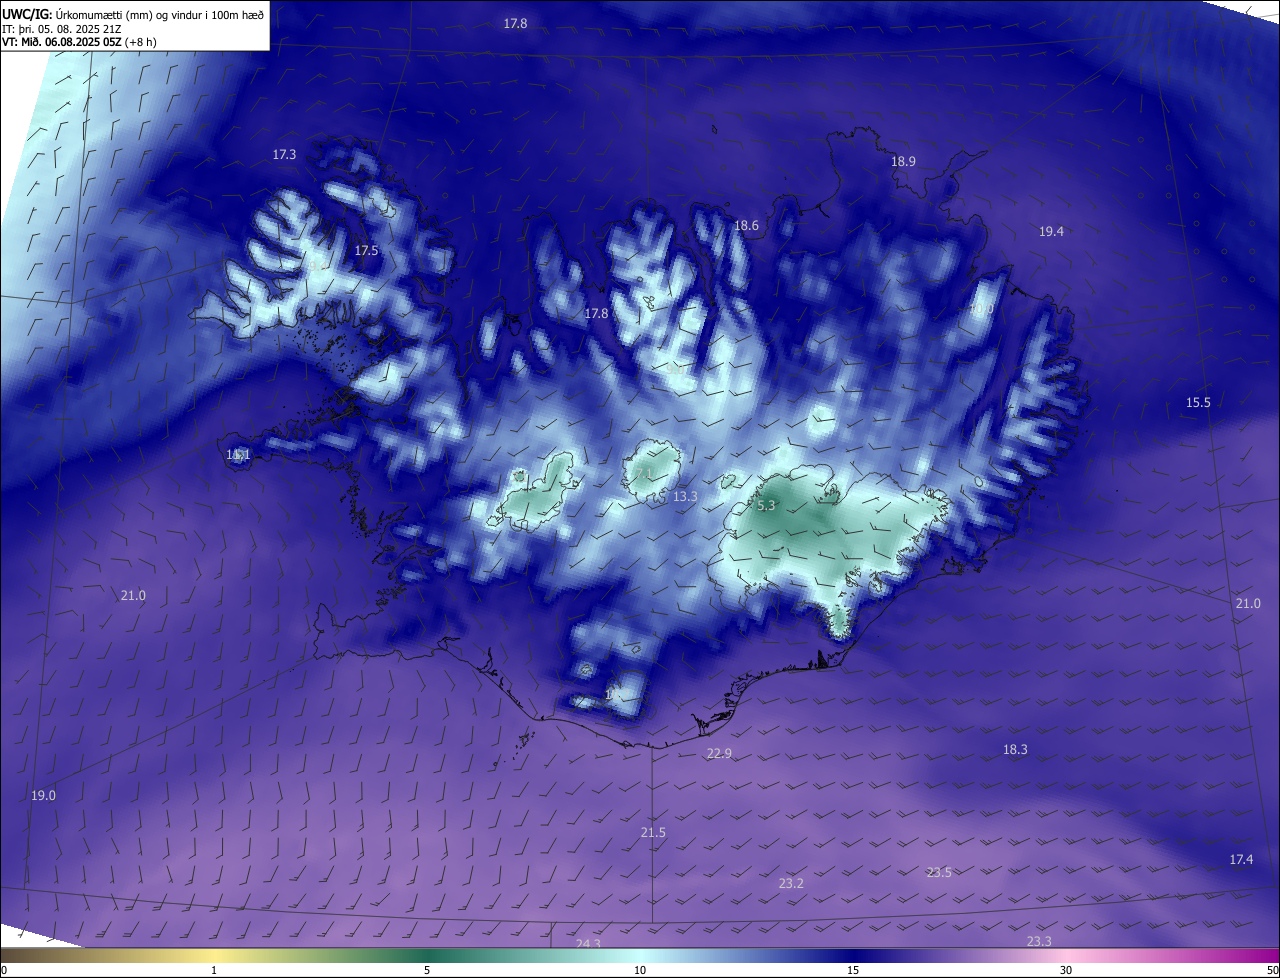Click the map value 24.3

tap(588, 943)
